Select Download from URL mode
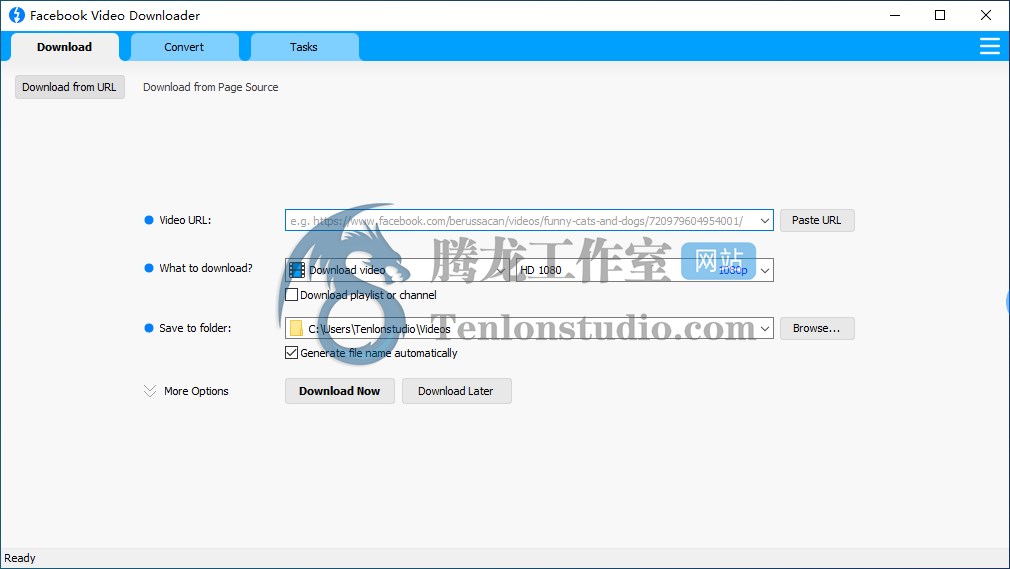1010x569 pixels. (x=70, y=87)
